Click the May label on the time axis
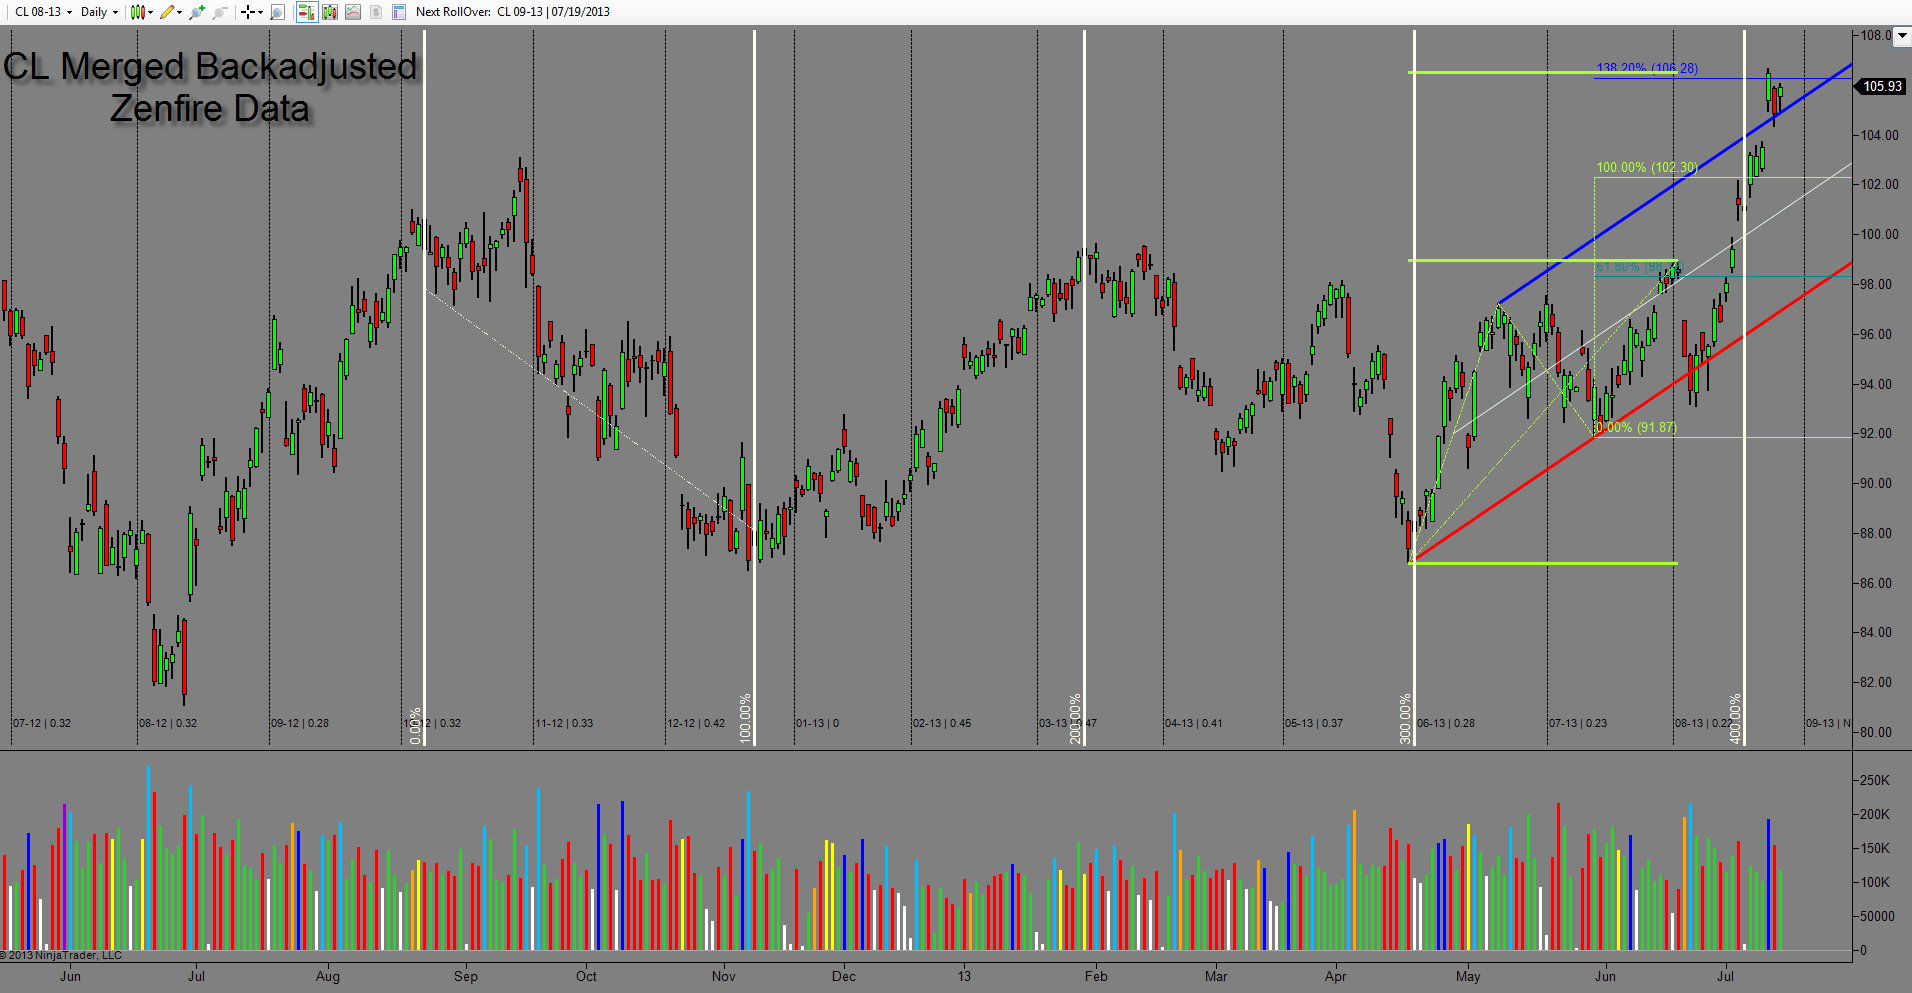Image resolution: width=1912 pixels, height=993 pixels. 1468,976
